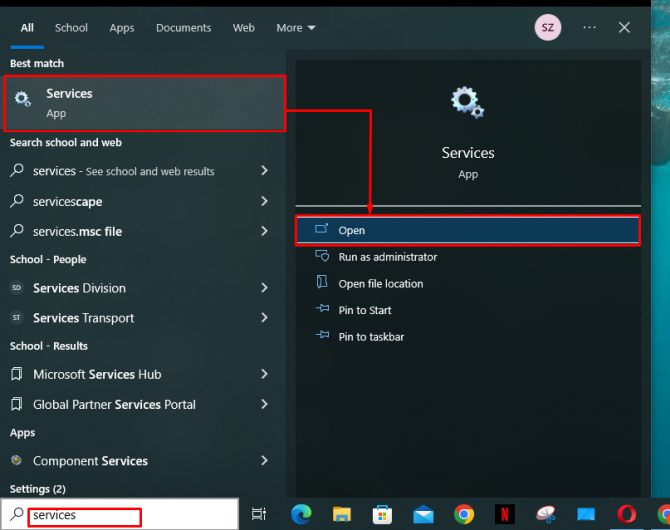Expand the Services Division result arrow
The width and height of the screenshot is (670, 530).
point(264,288)
